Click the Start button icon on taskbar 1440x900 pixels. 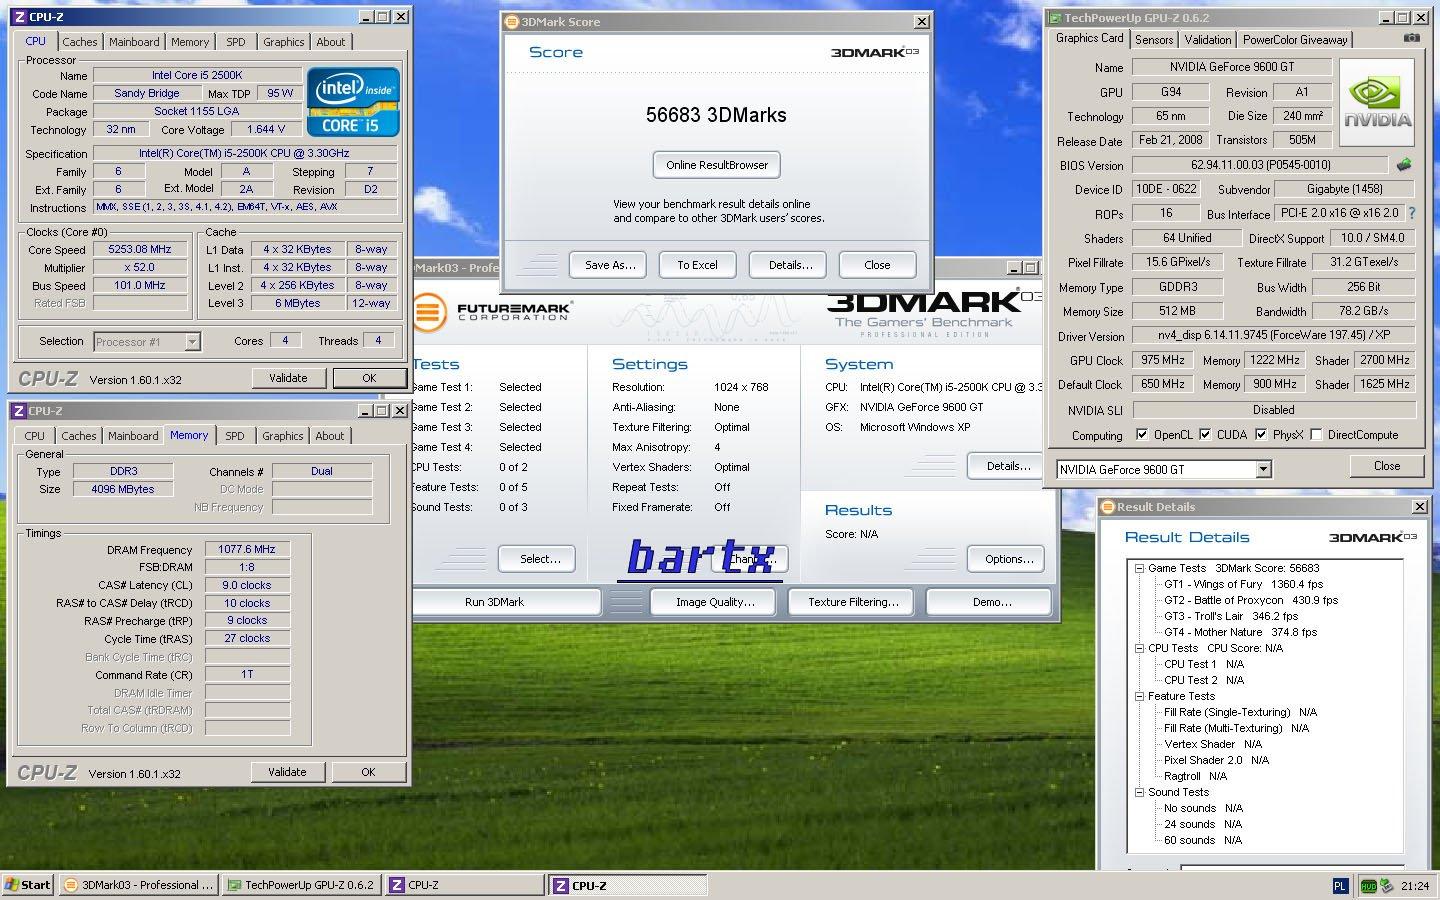pyautogui.click(x=28, y=884)
